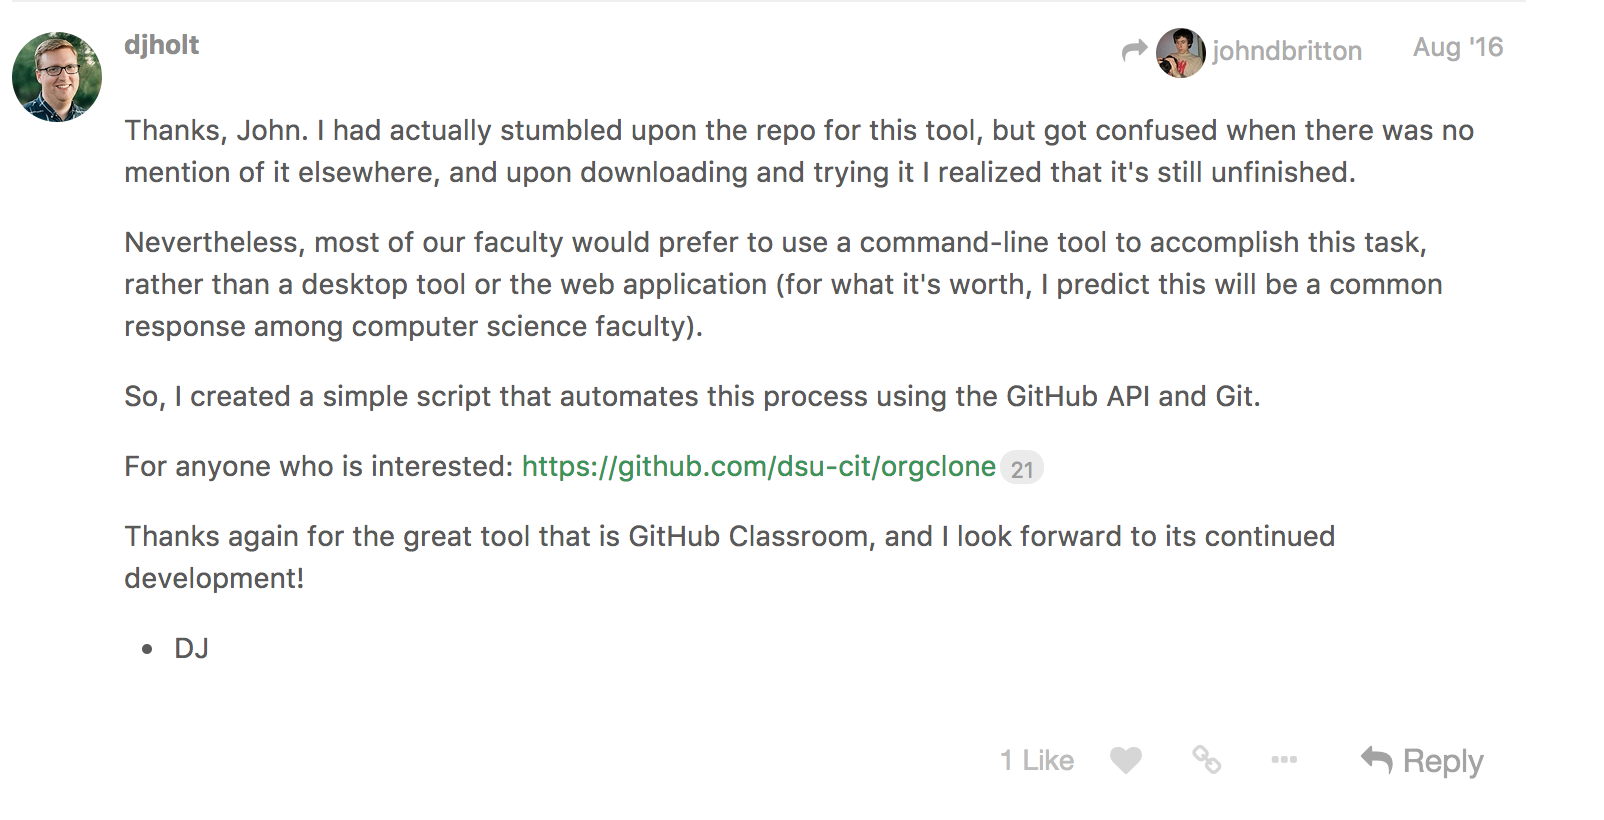This screenshot has width=1604, height=820.
Task: Click the 21 link click-count badge
Action: (x=1022, y=468)
